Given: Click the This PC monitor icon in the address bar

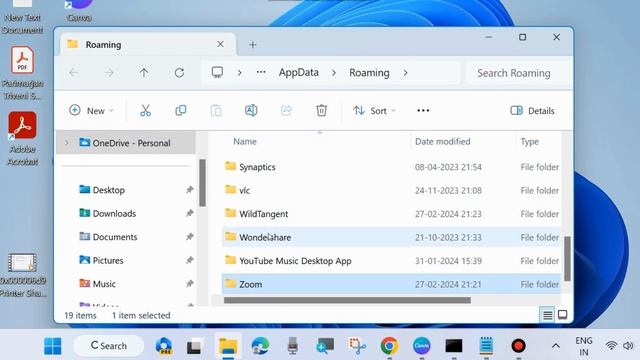Looking at the screenshot, I should (217, 73).
